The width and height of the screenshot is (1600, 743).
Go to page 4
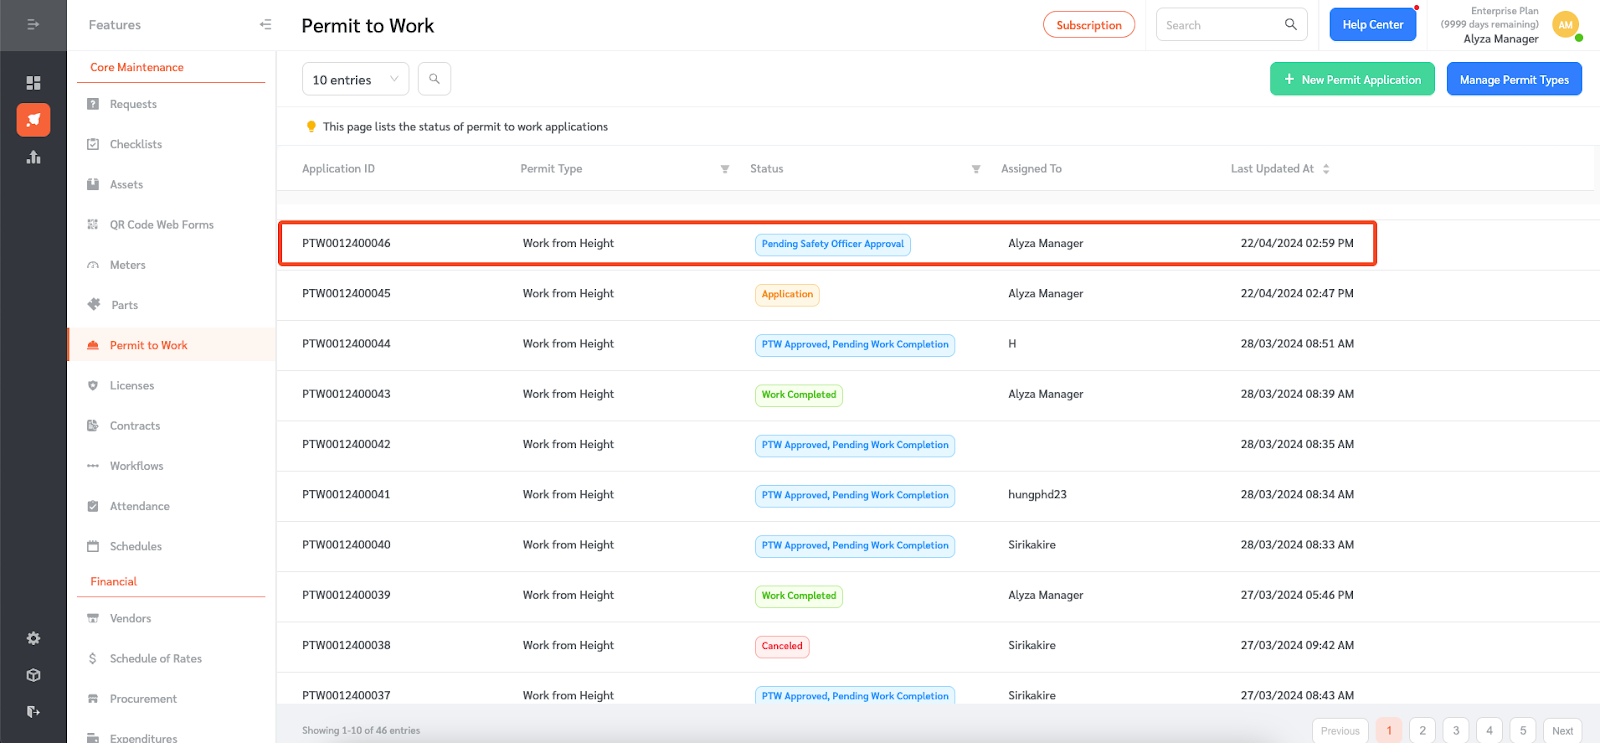click(1489, 731)
